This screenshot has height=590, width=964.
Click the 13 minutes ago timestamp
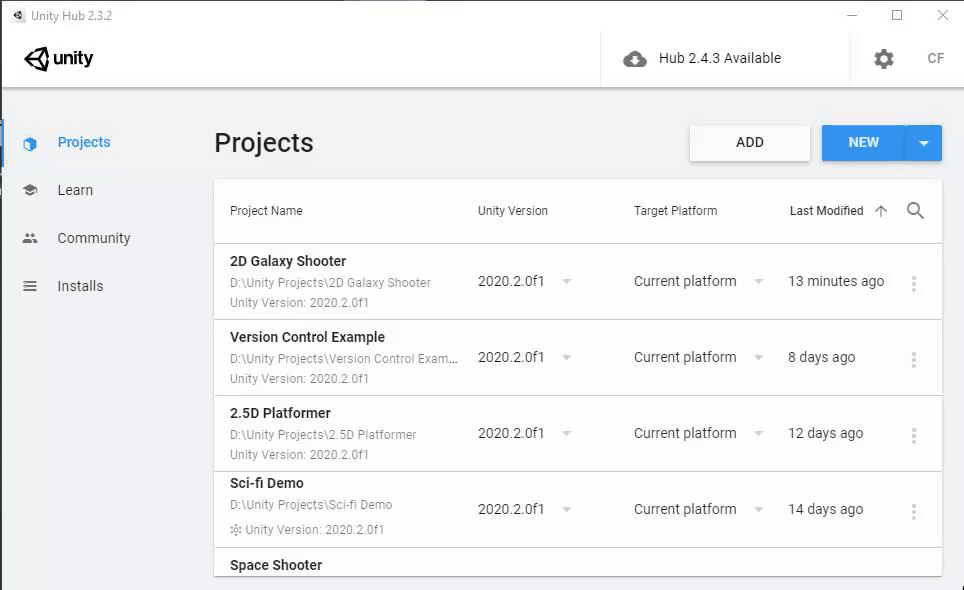tap(836, 281)
